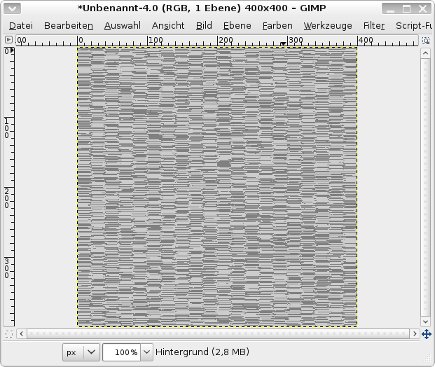Viewport: 435px width, 367px height.
Task: Open the Script-Fu menu
Action: coord(414,26)
